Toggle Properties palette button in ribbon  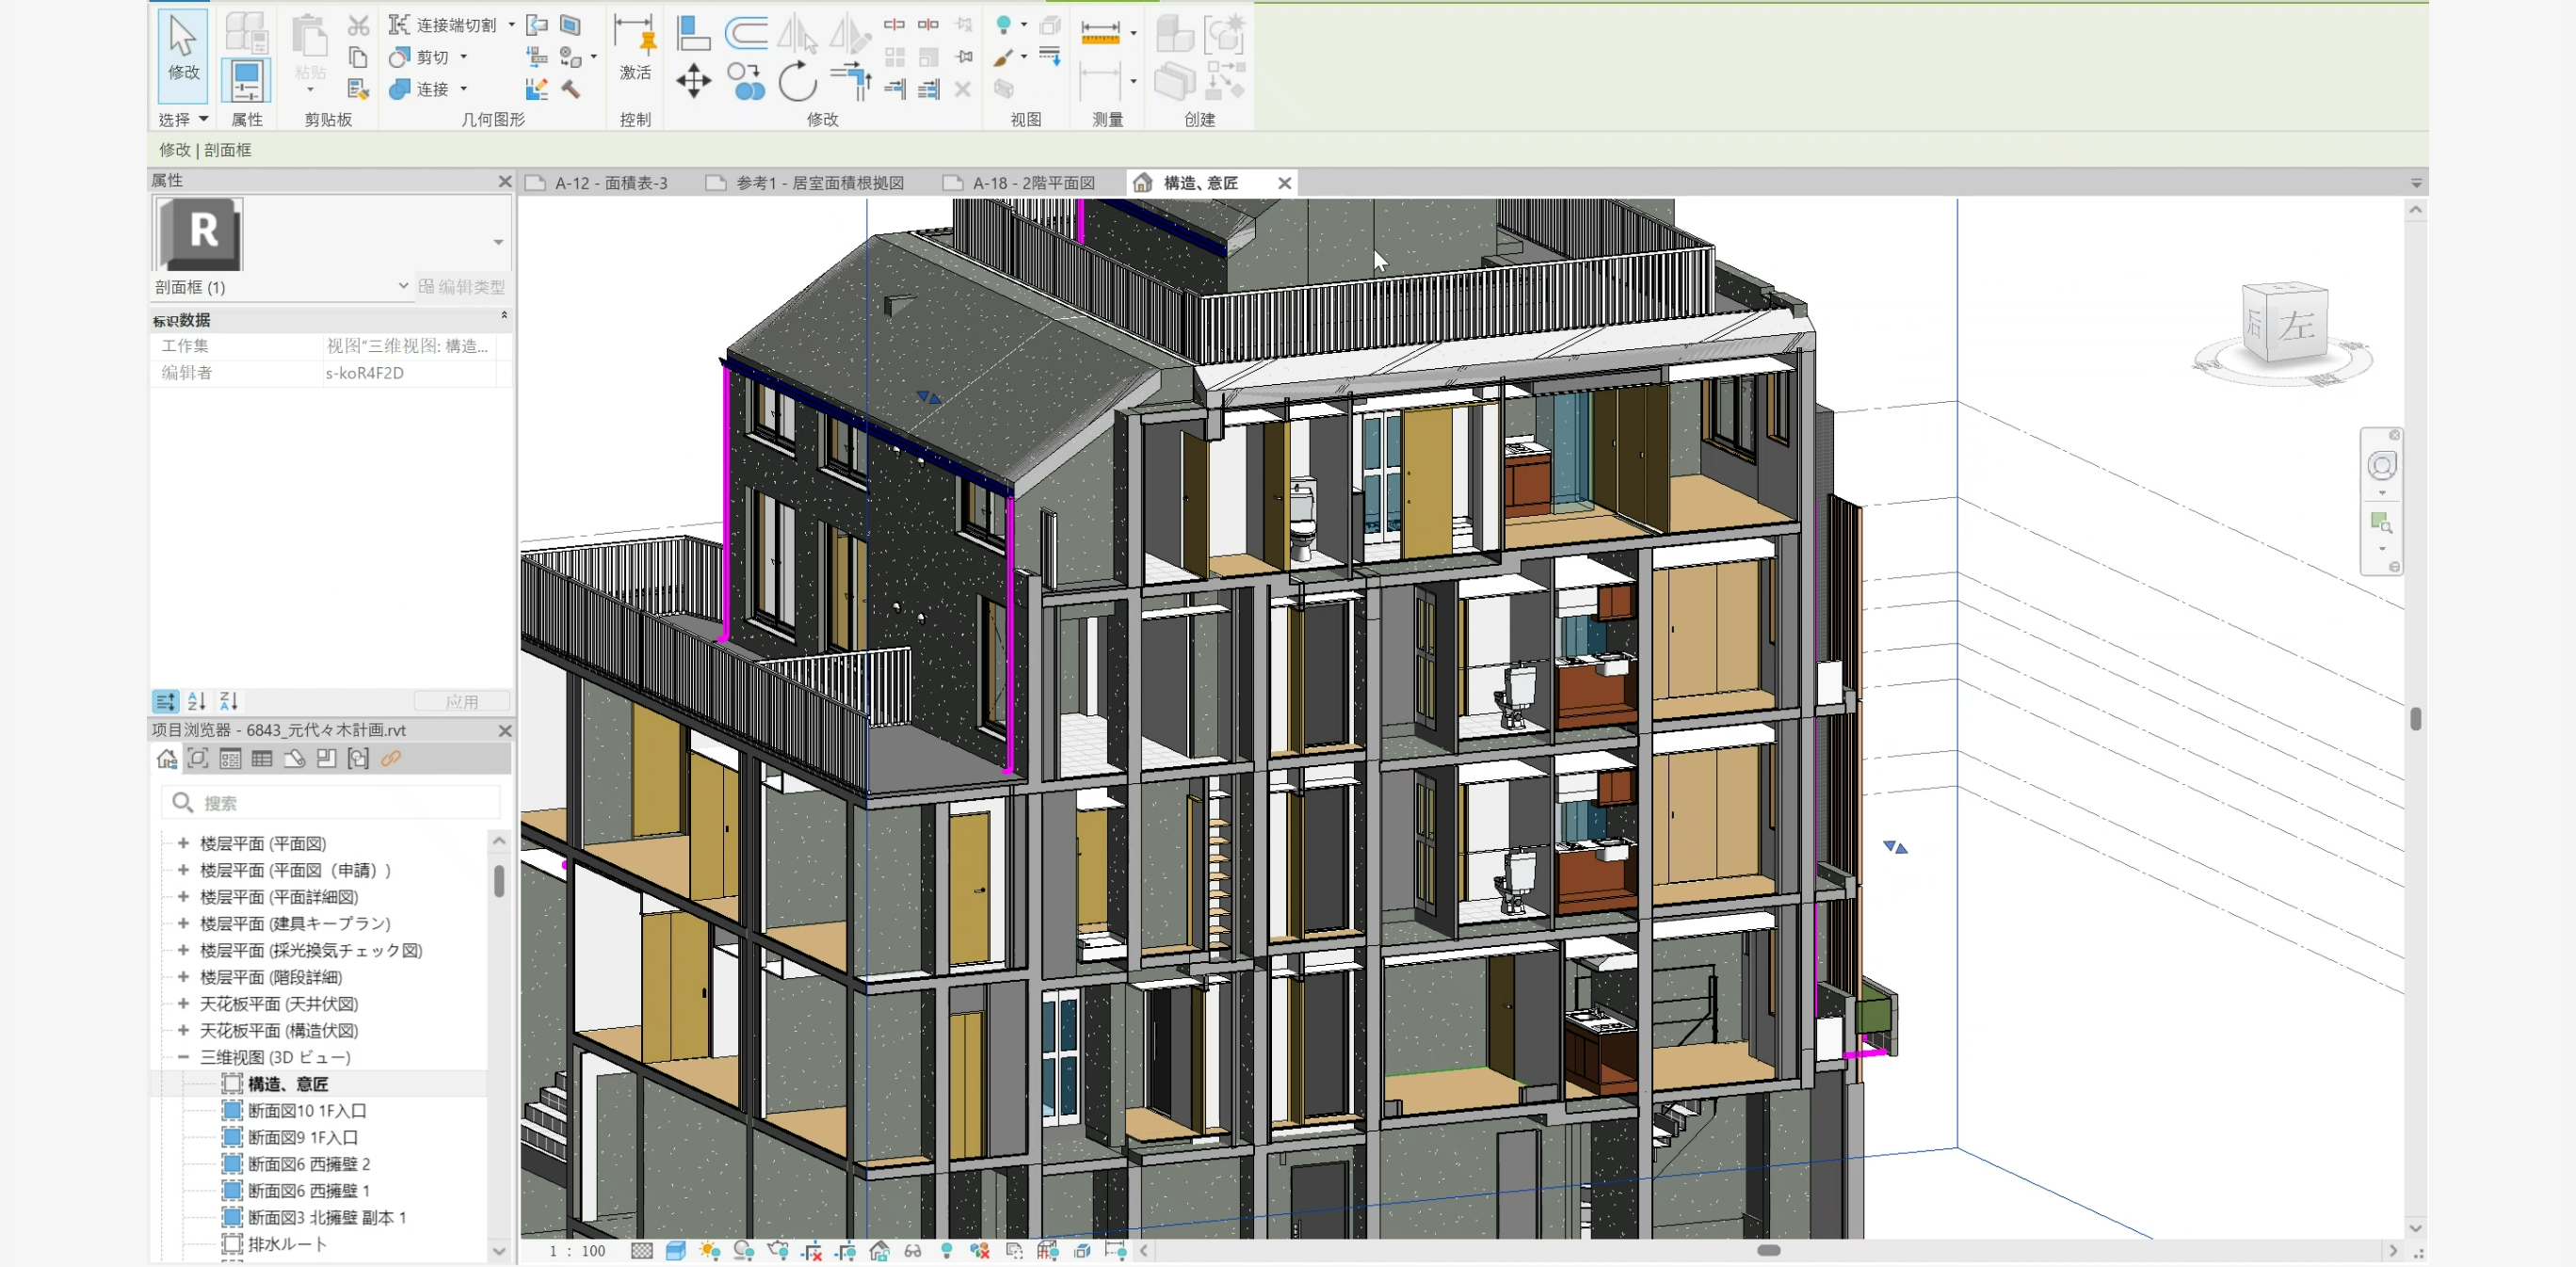(x=246, y=81)
